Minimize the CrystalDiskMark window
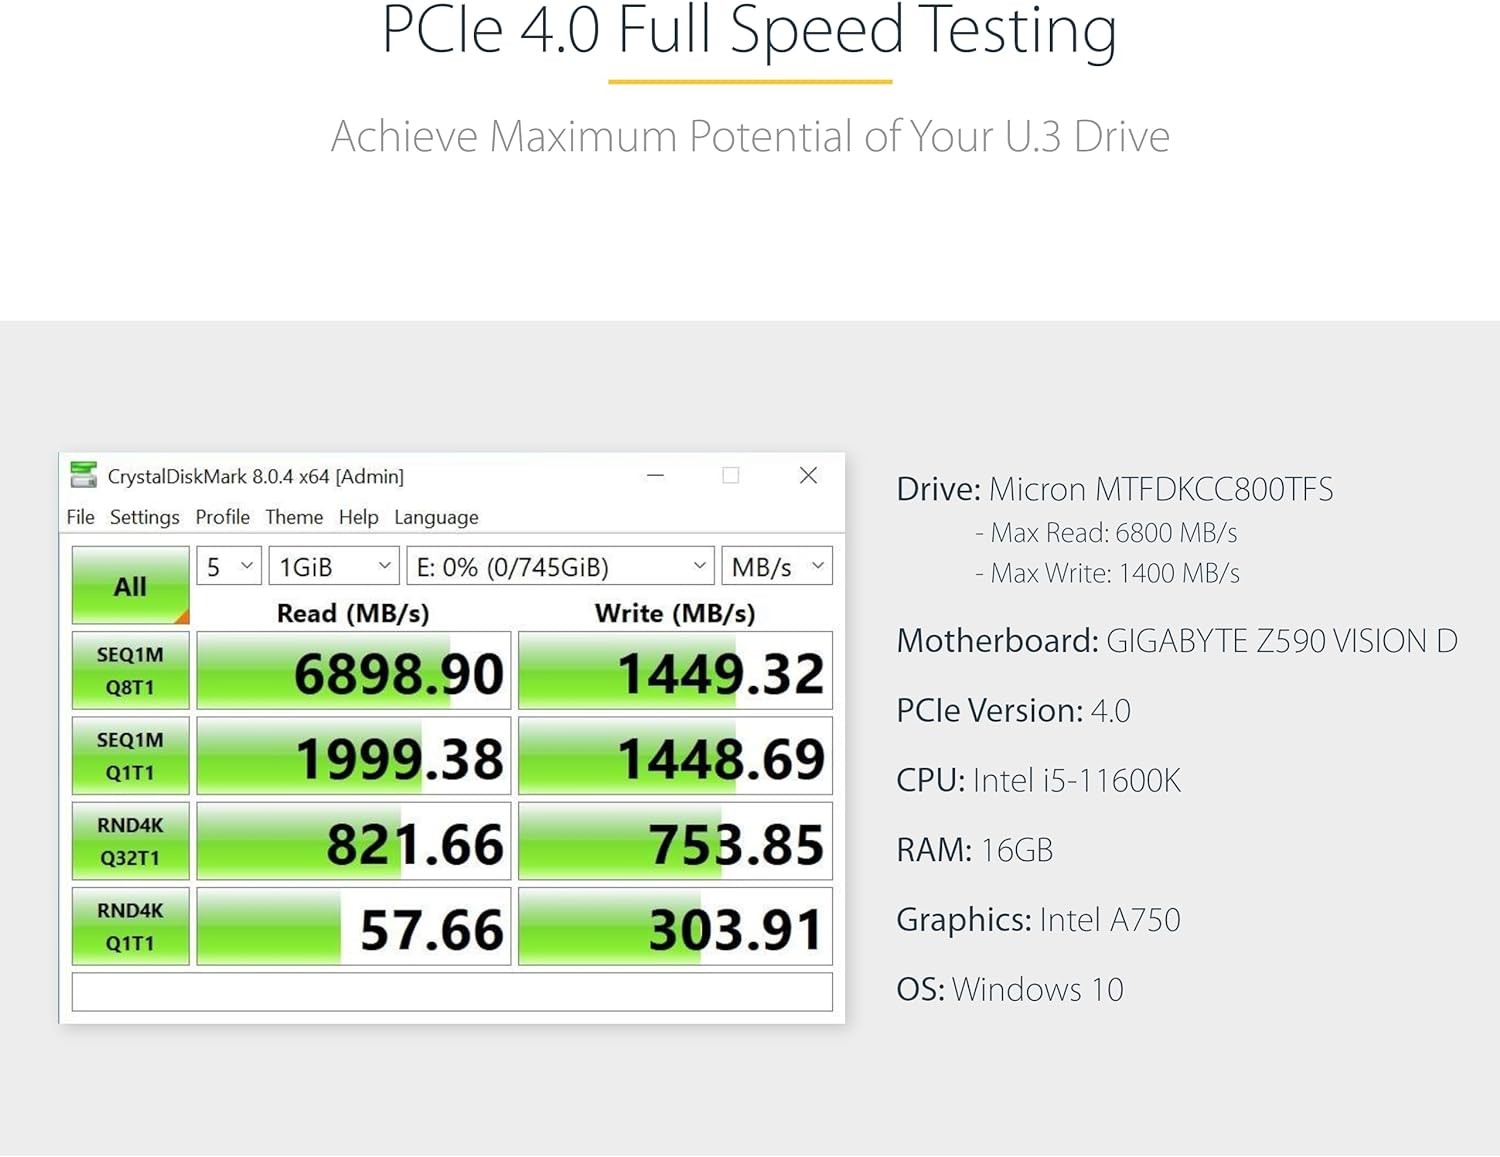Image resolution: width=1500 pixels, height=1157 pixels. 656,476
